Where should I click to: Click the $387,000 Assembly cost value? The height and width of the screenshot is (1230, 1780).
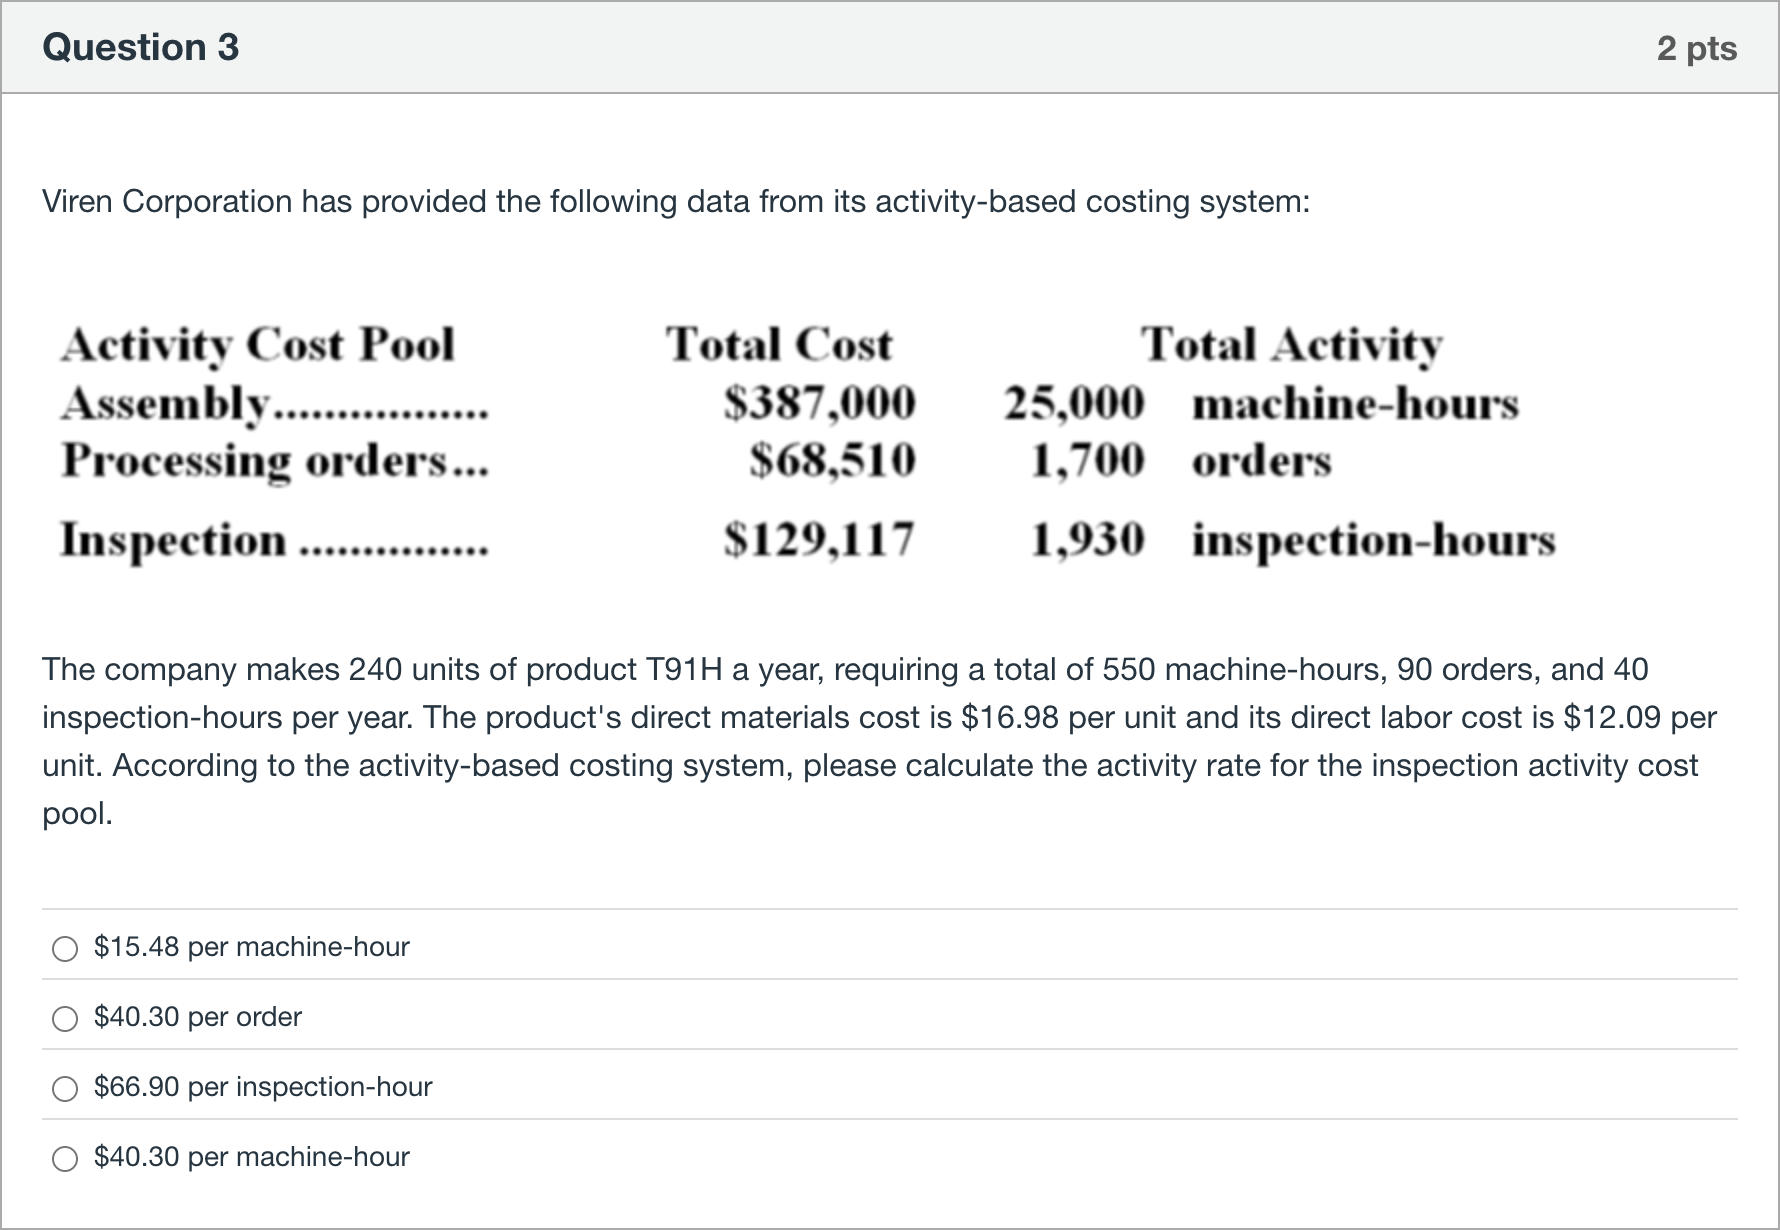pyautogui.click(x=820, y=404)
